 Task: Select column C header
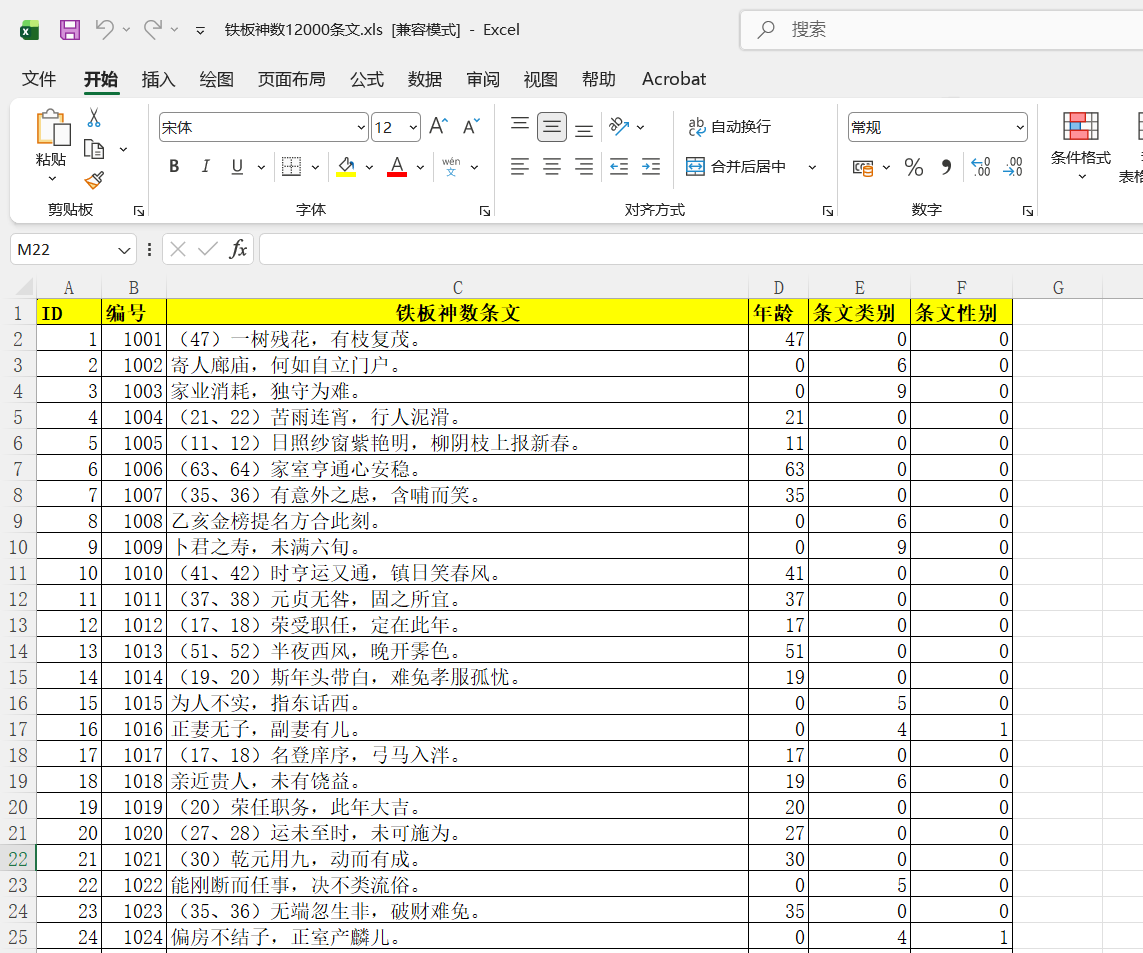(457, 287)
